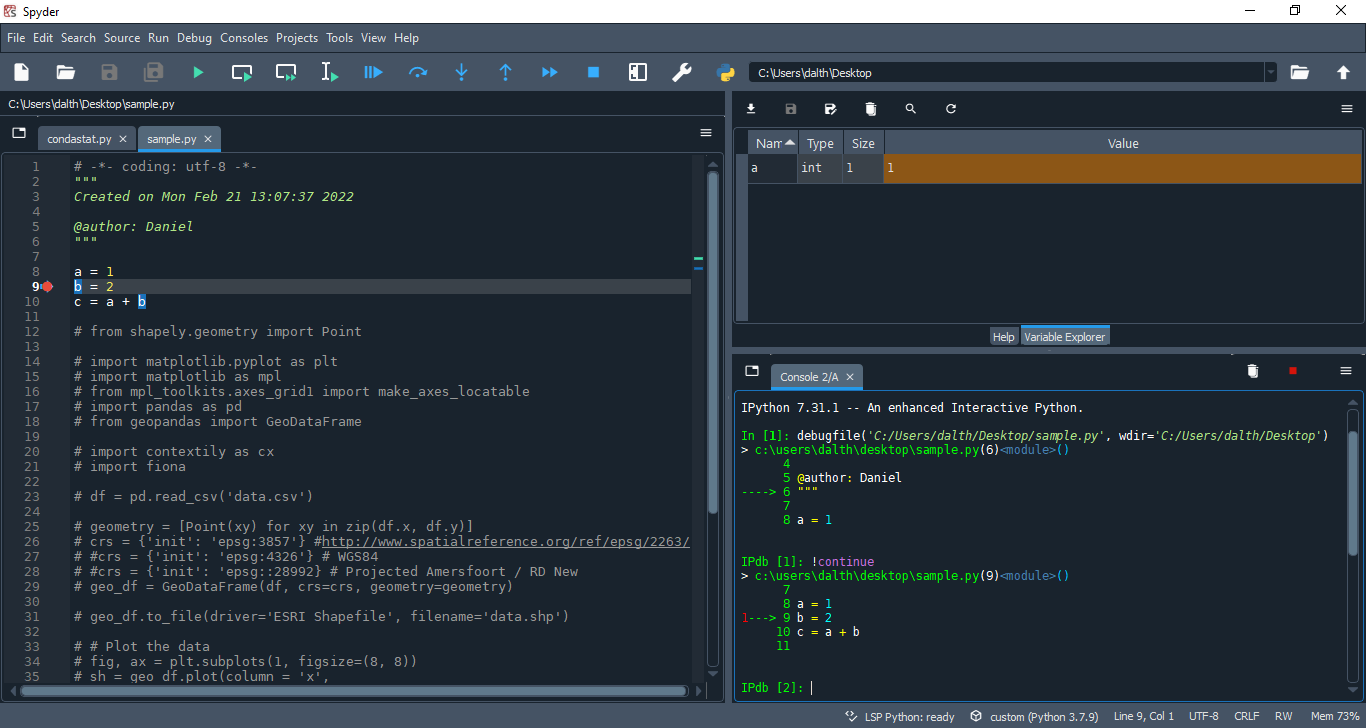Open the PYTHONPATH manager
The width and height of the screenshot is (1366, 728).
pos(725,72)
